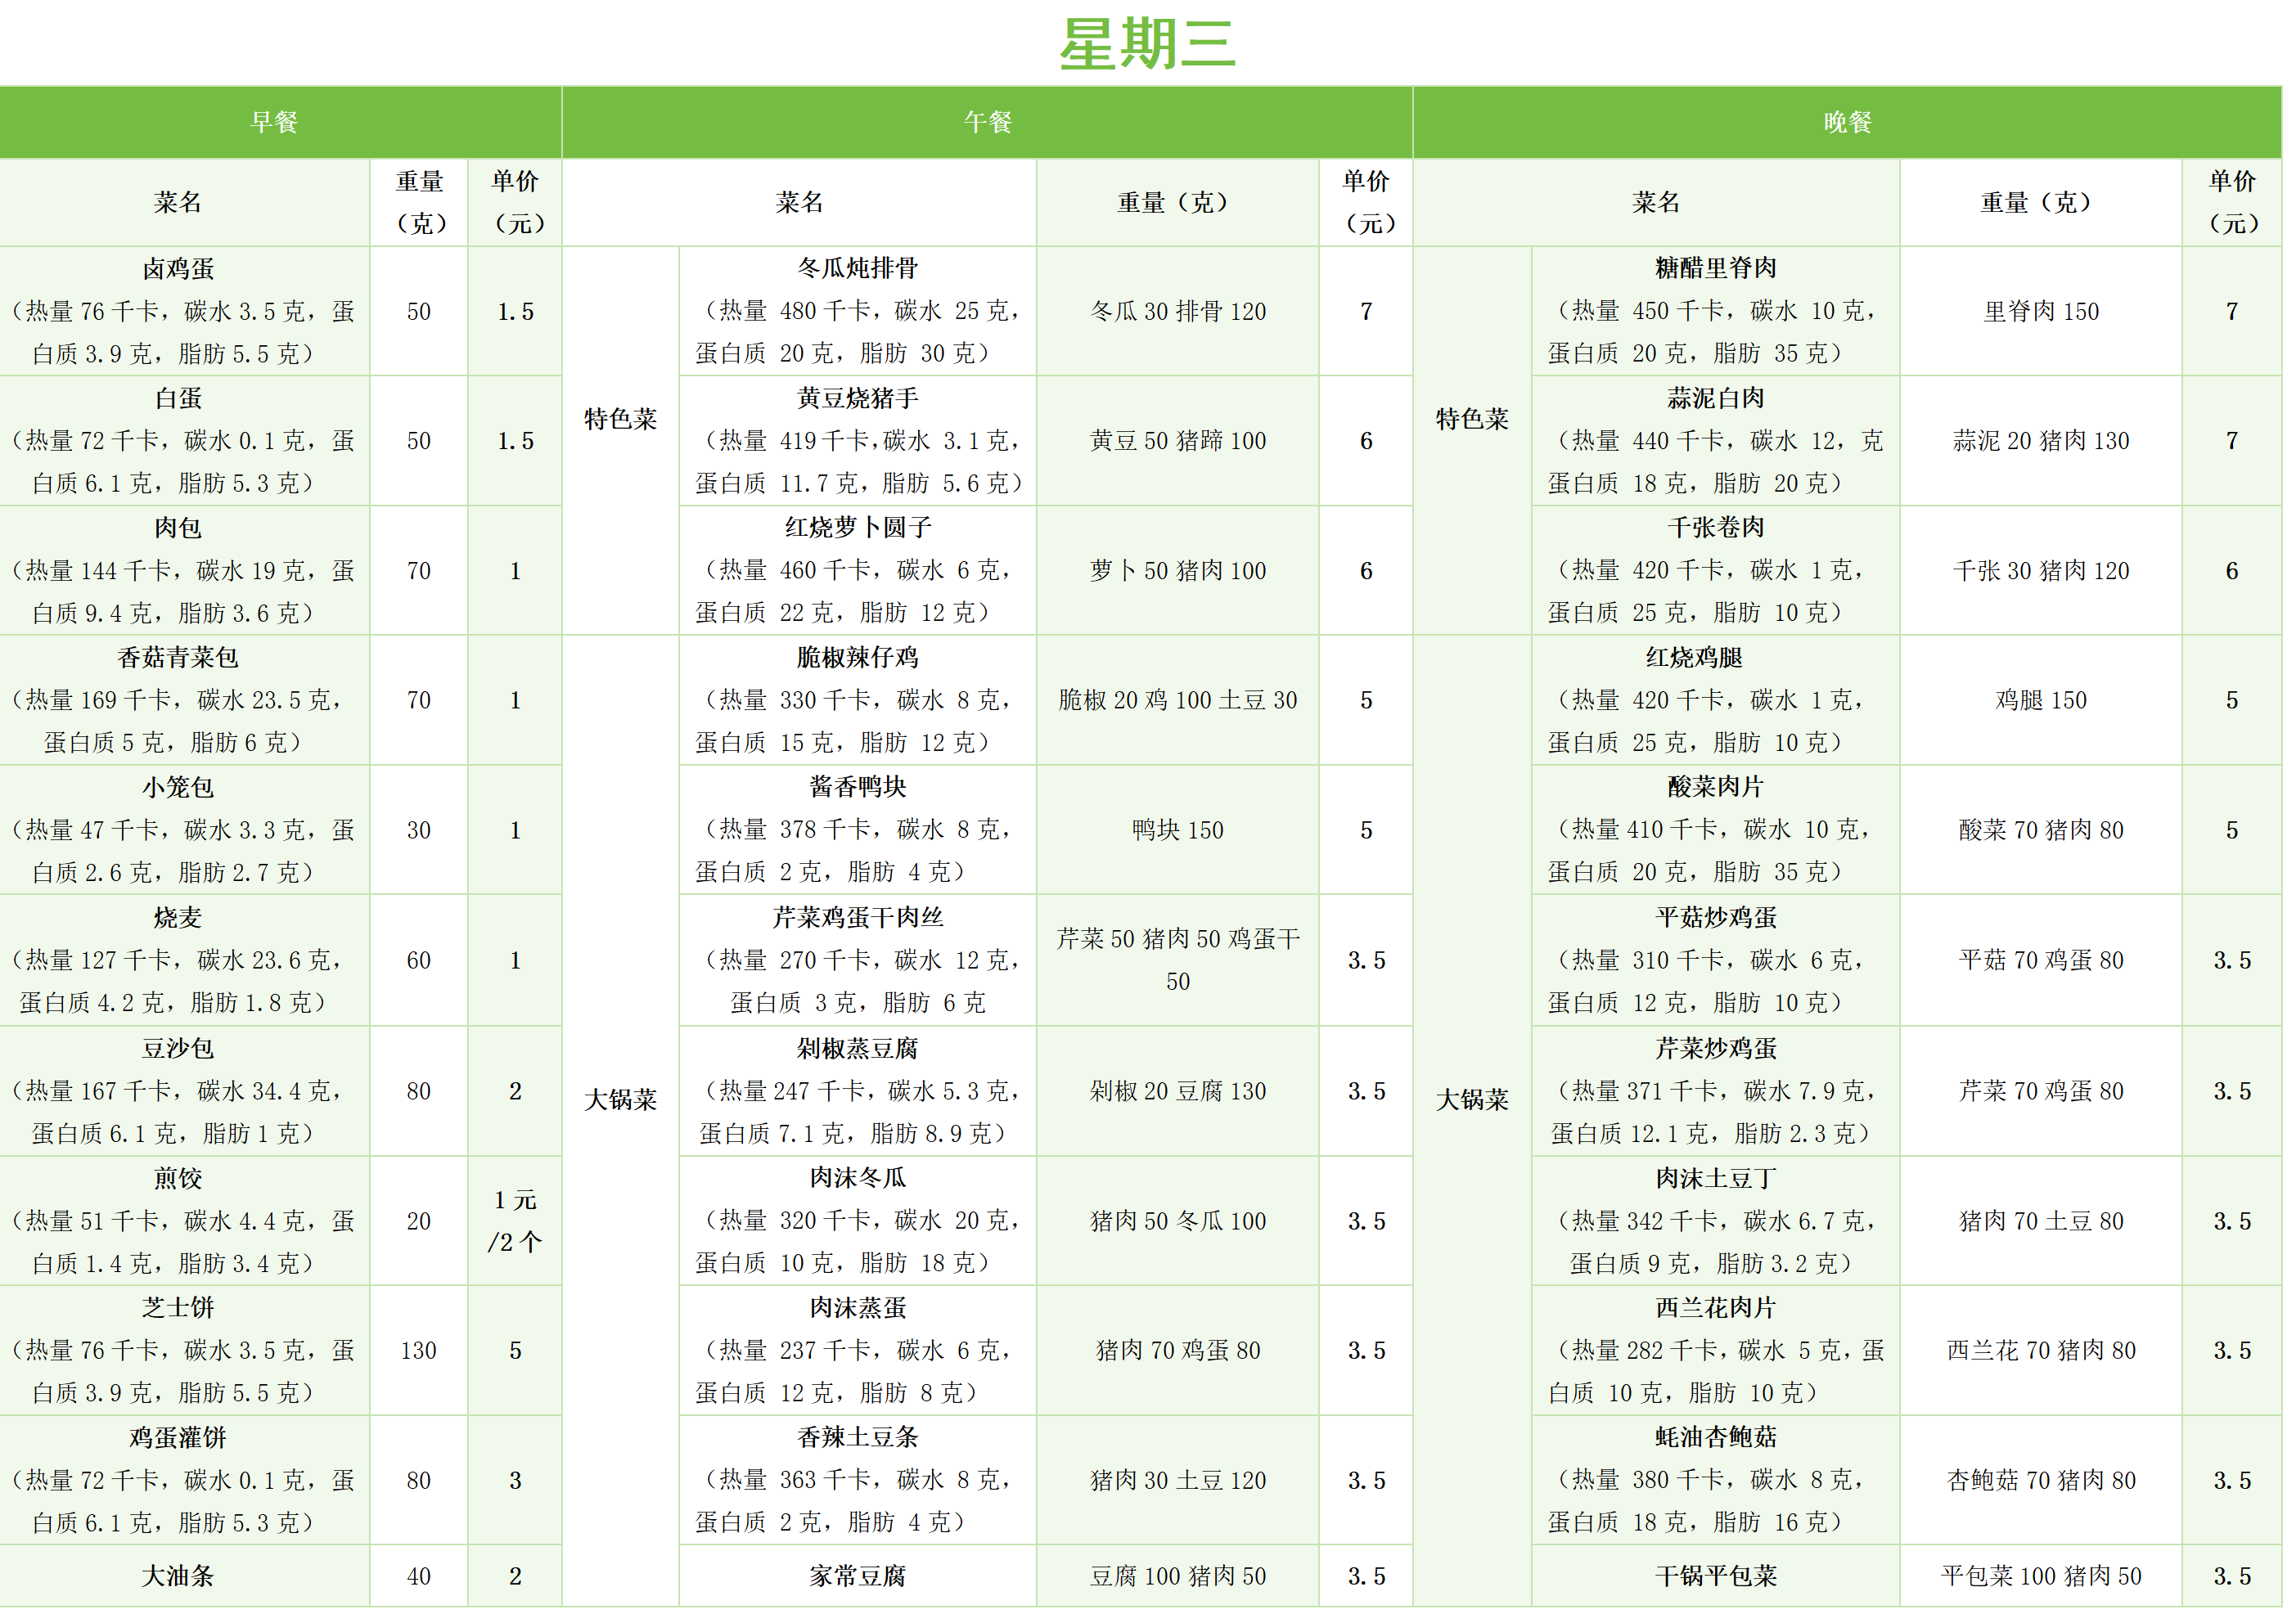Click the 星期三 title heading
The image size is (2296, 1623).
tap(1147, 45)
